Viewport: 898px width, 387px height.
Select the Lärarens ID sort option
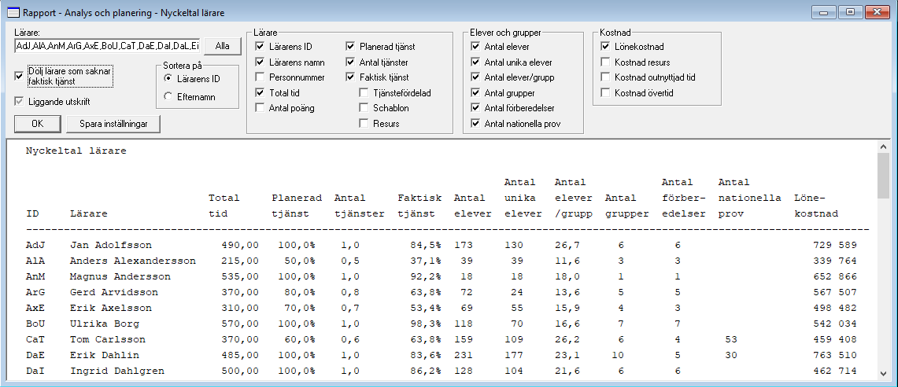coord(168,78)
